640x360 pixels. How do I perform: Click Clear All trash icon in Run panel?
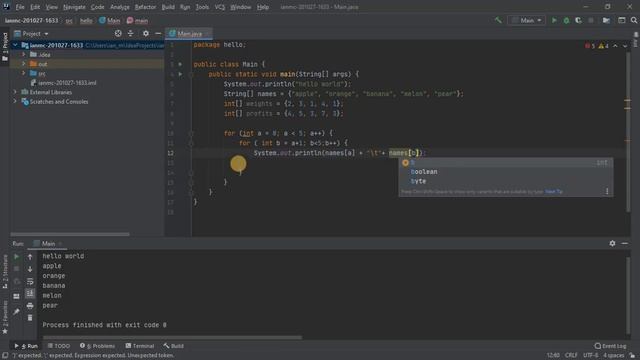tap(30, 318)
